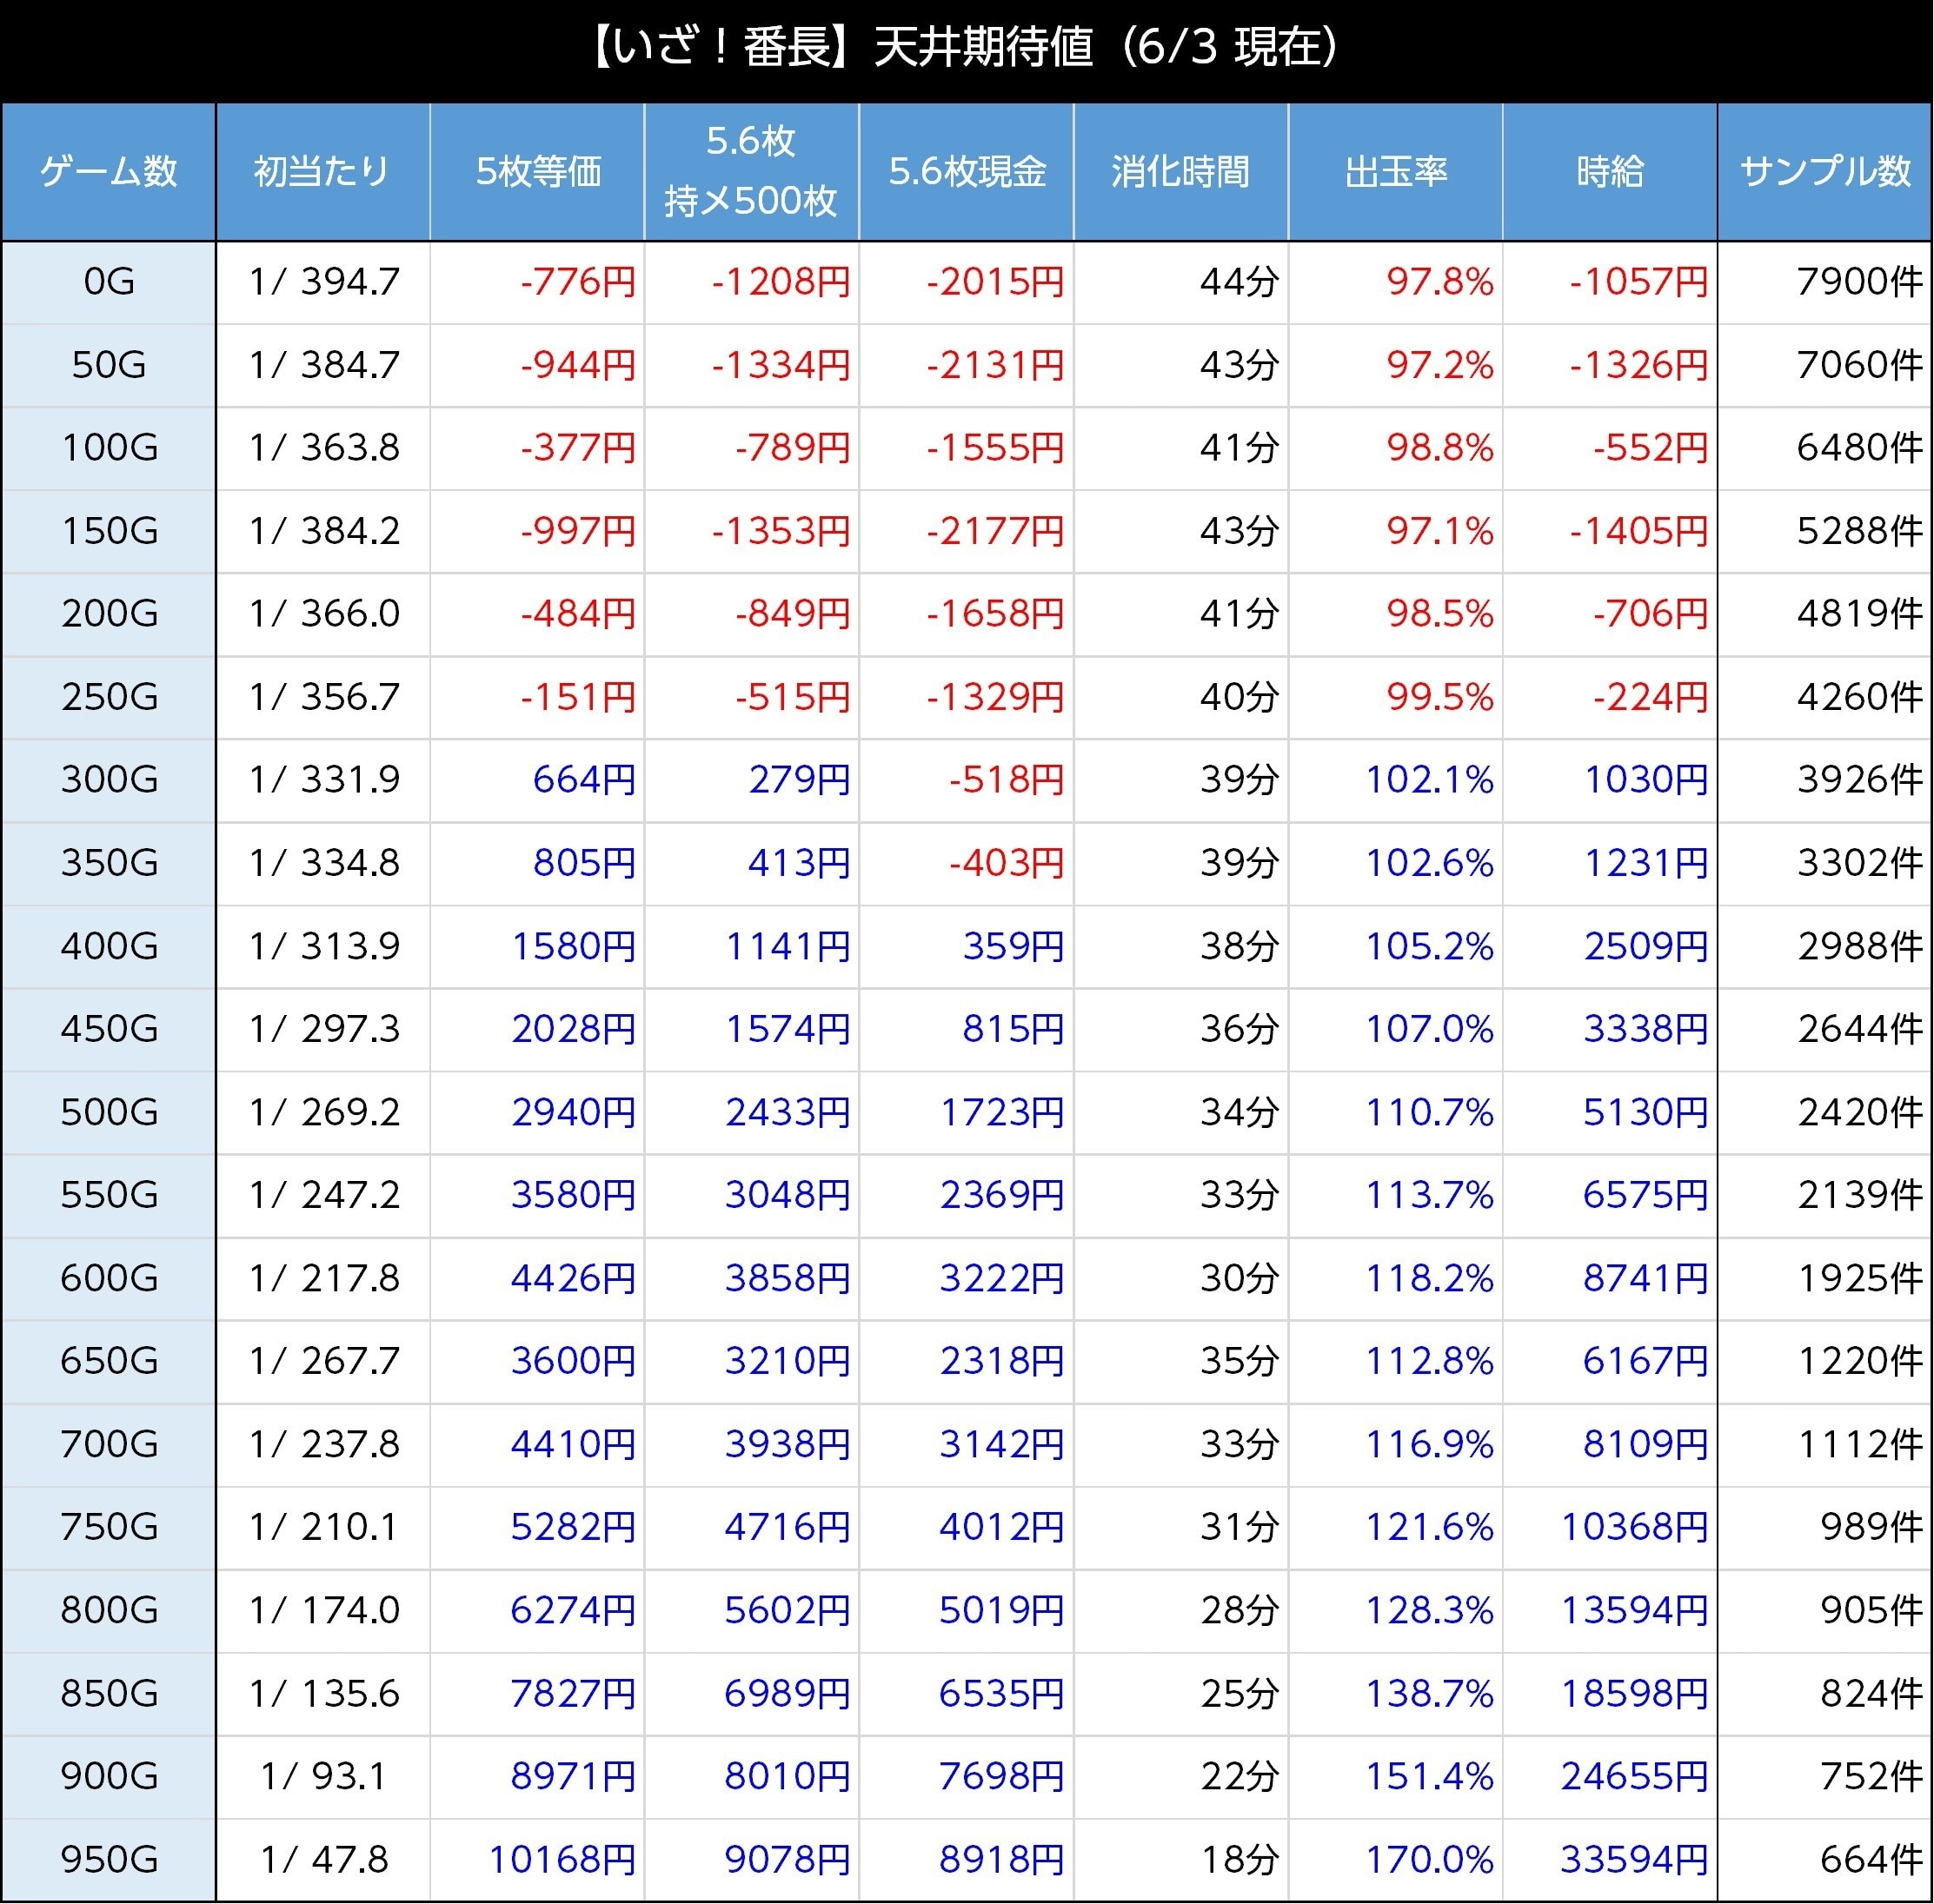Click the 250G row label
This screenshot has height=1904, width=1934.
click(108, 697)
